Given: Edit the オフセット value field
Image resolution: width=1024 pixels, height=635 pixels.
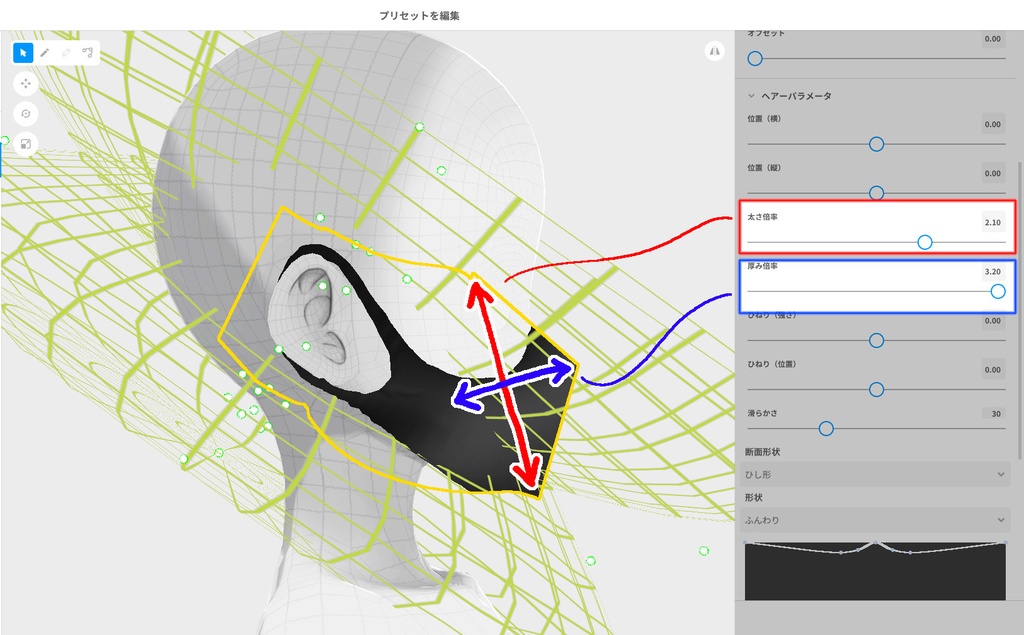Looking at the screenshot, I should click(x=993, y=39).
